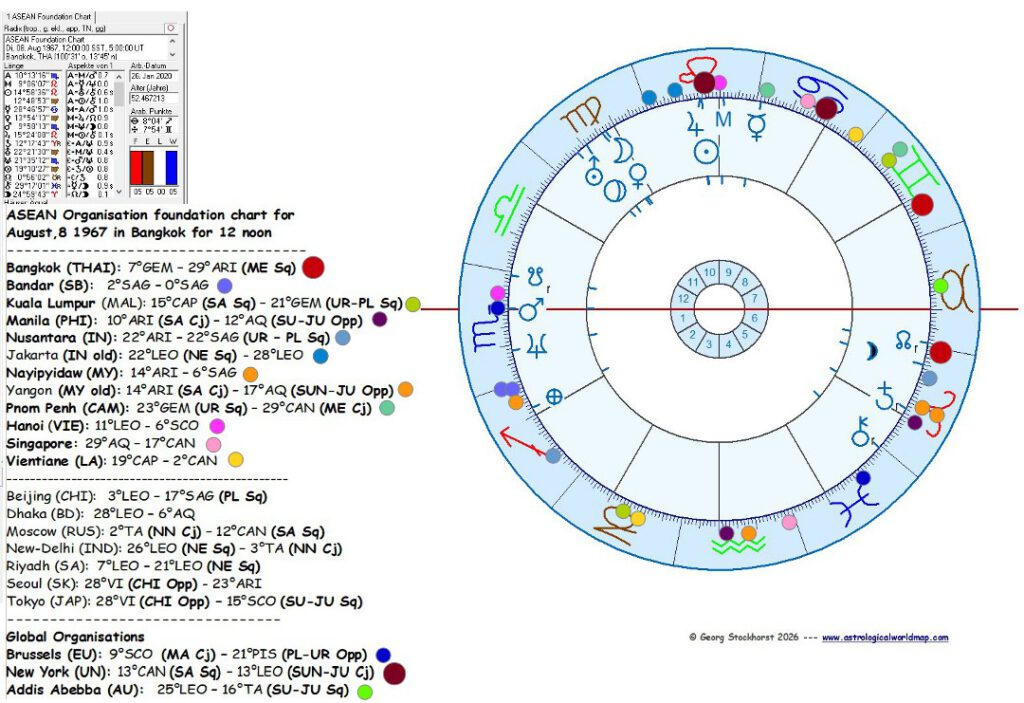This screenshot has height=703, width=1024.
Task: Click the brown Capricorn sign glyph on the wheel
Action: tap(615, 523)
